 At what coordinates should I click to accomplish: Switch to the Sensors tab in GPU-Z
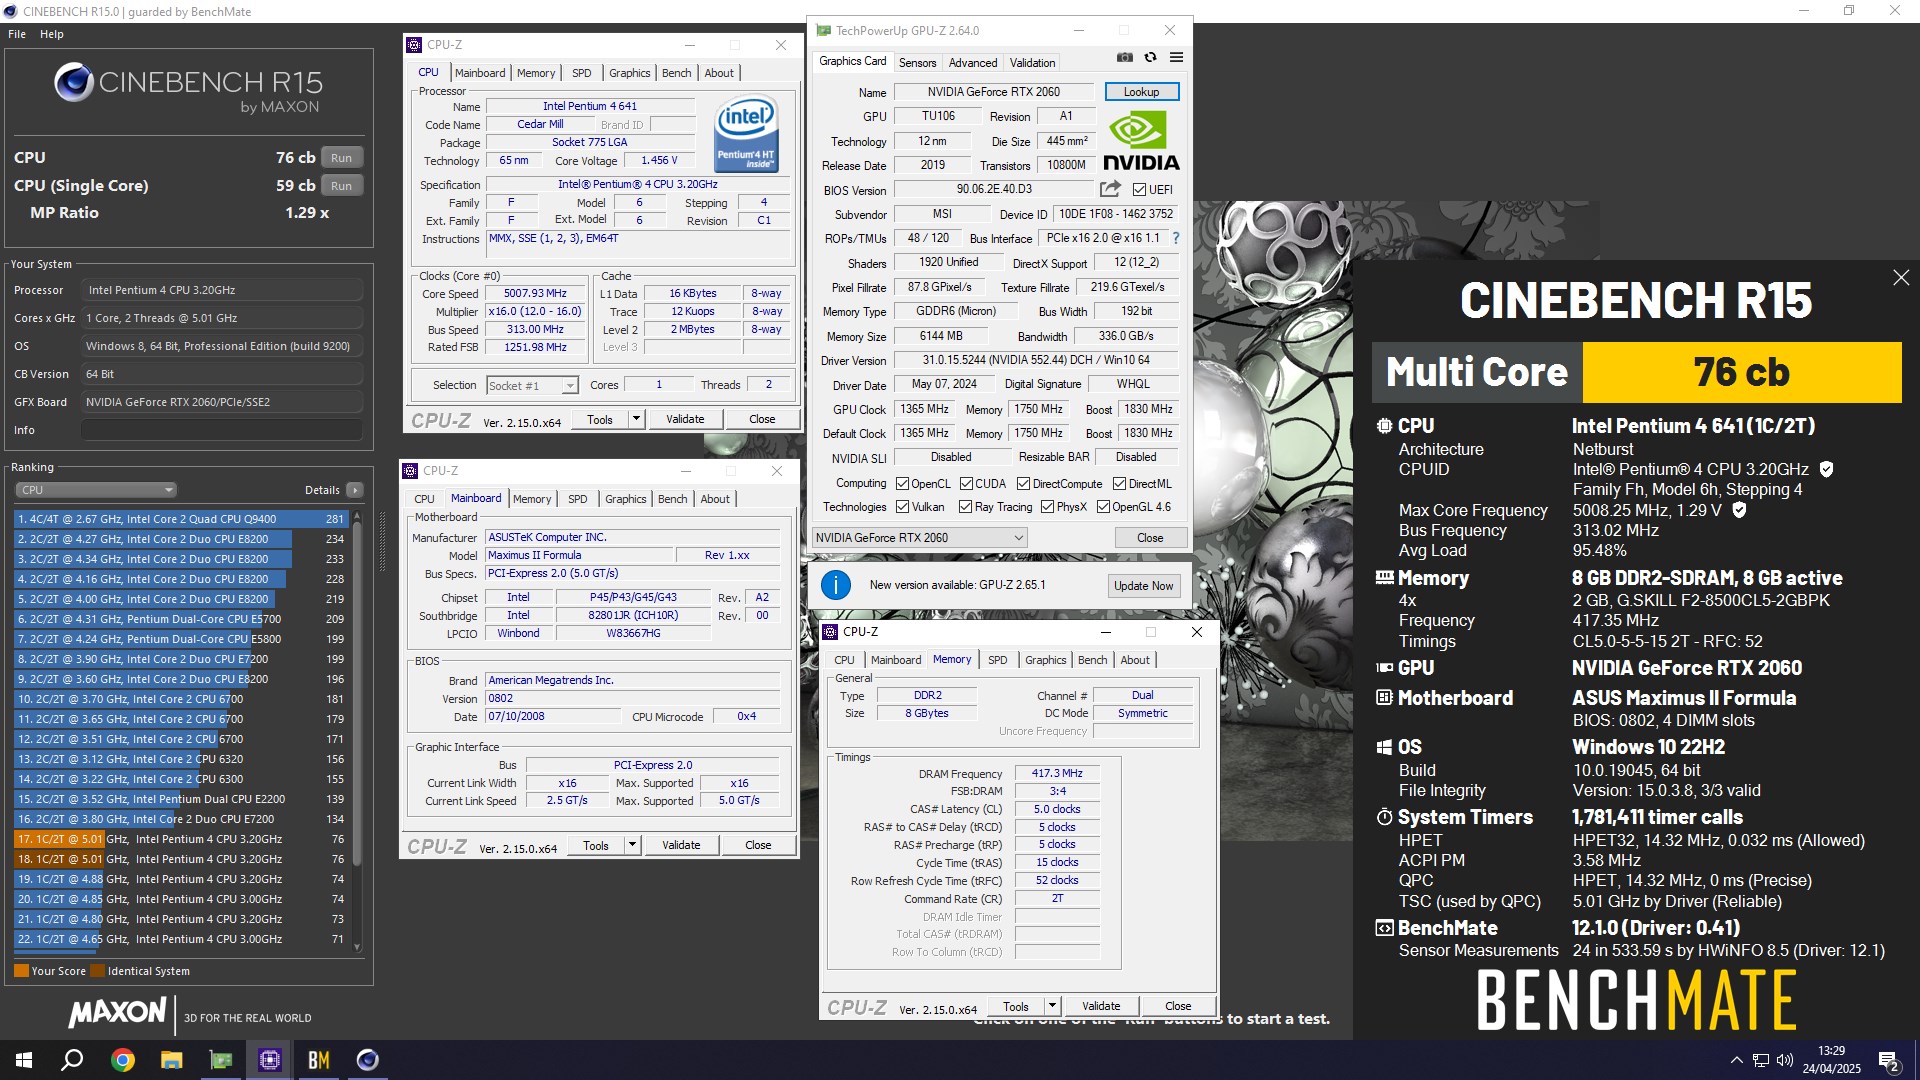pyautogui.click(x=917, y=63)
